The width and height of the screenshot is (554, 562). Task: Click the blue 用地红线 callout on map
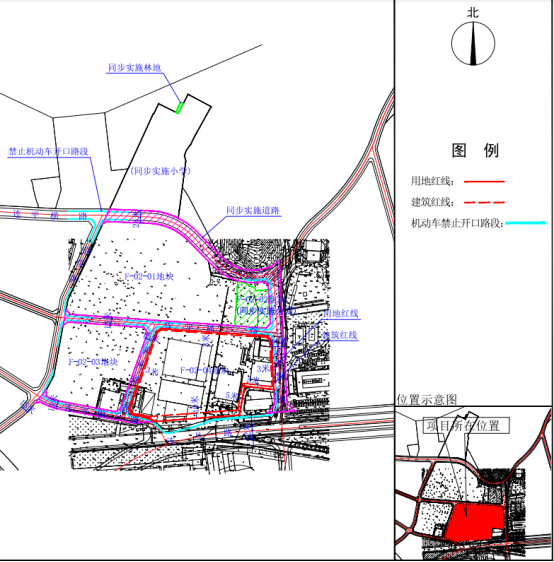pyautogui.click(x=341, y=313)
